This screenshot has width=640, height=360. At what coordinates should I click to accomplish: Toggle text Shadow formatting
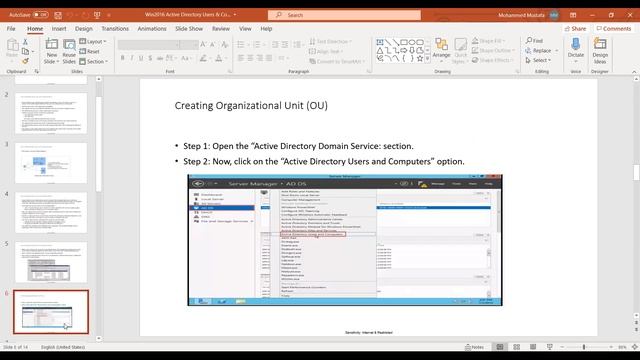(150, 58)
